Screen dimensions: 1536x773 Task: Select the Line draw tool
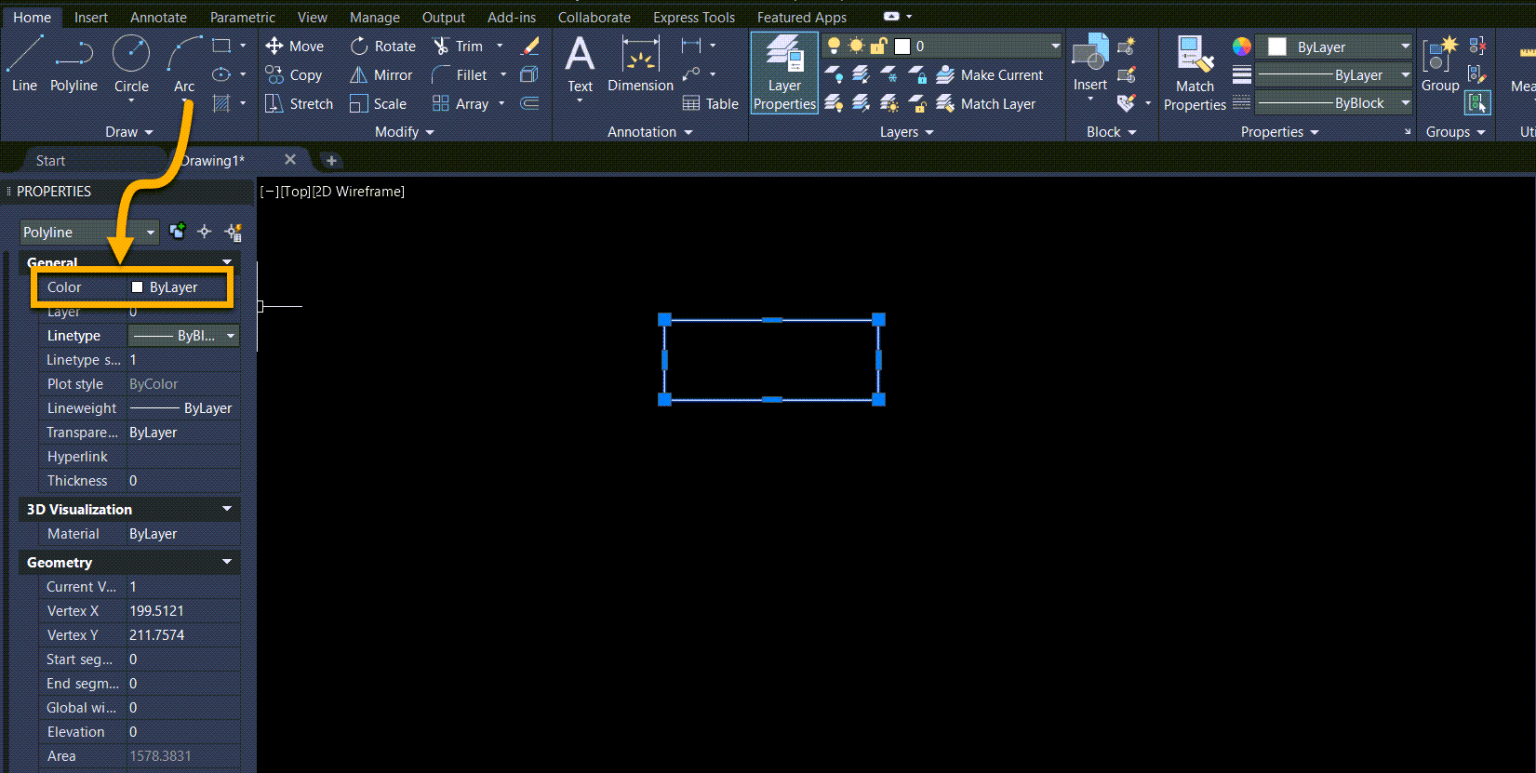coord(25,62)
